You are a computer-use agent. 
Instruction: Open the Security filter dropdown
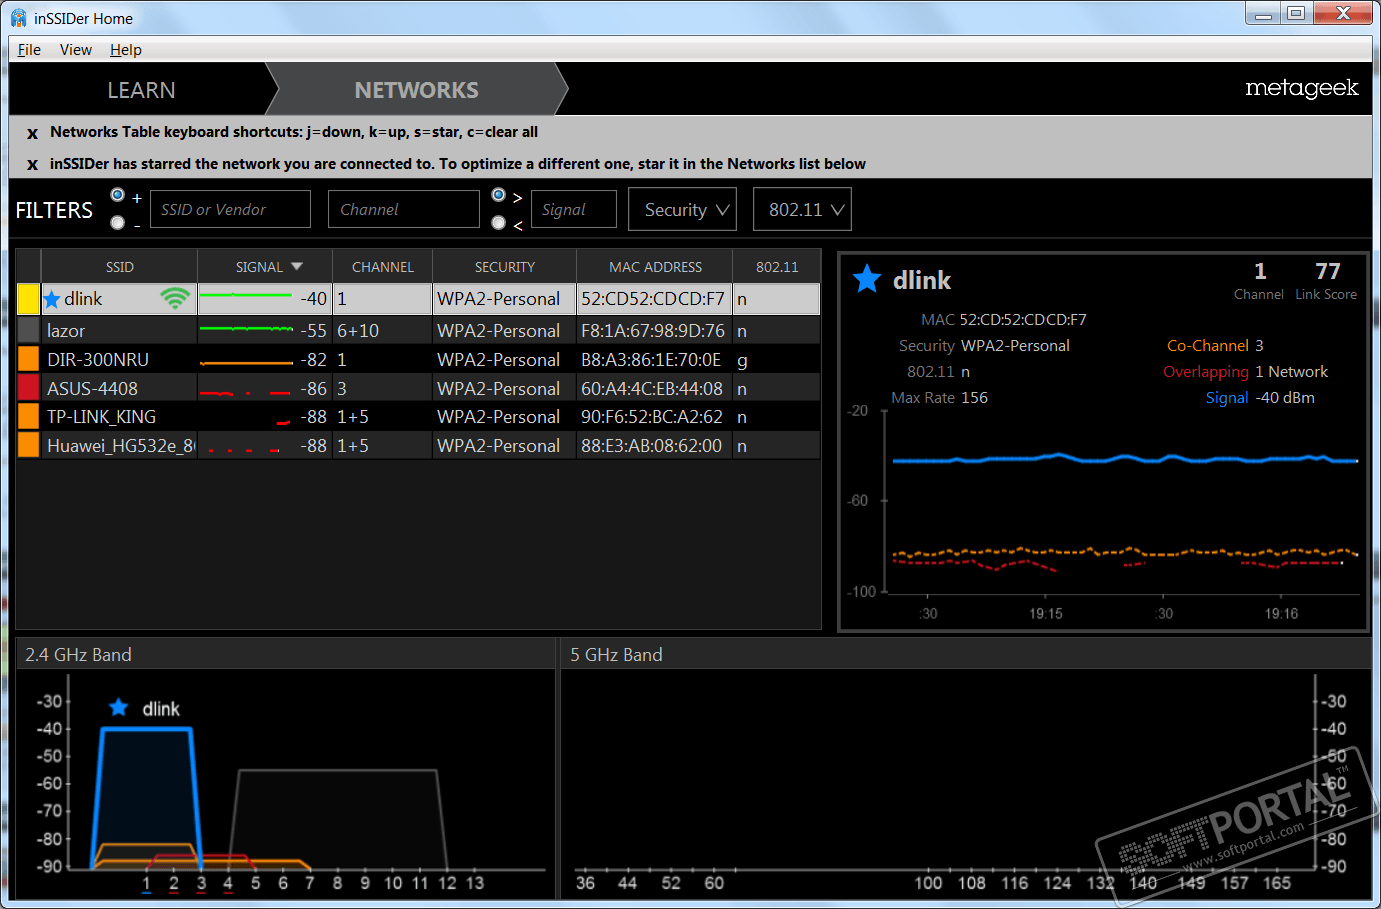click(683, 209)
